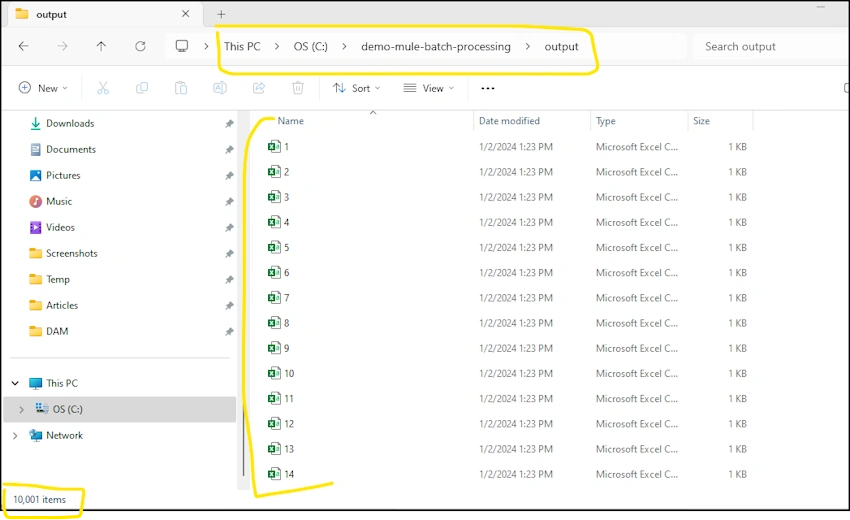Click the monitor icon in address bar
Viewport: 850px width, 520px height.
point(182,47)
